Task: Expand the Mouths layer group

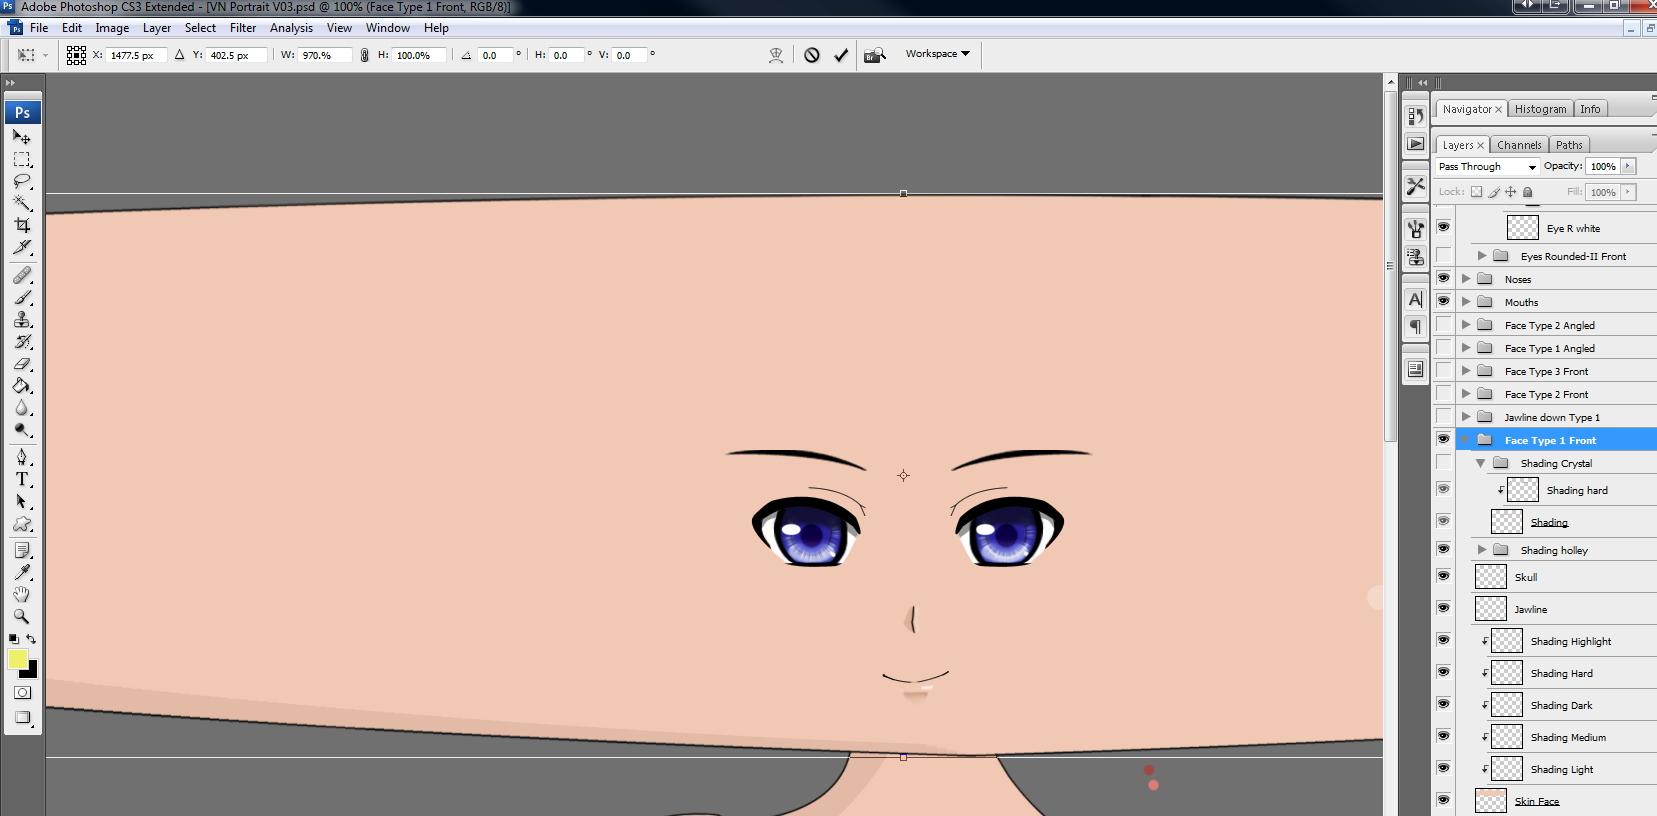Action: pyautogui.click(x=1466, y=302)
